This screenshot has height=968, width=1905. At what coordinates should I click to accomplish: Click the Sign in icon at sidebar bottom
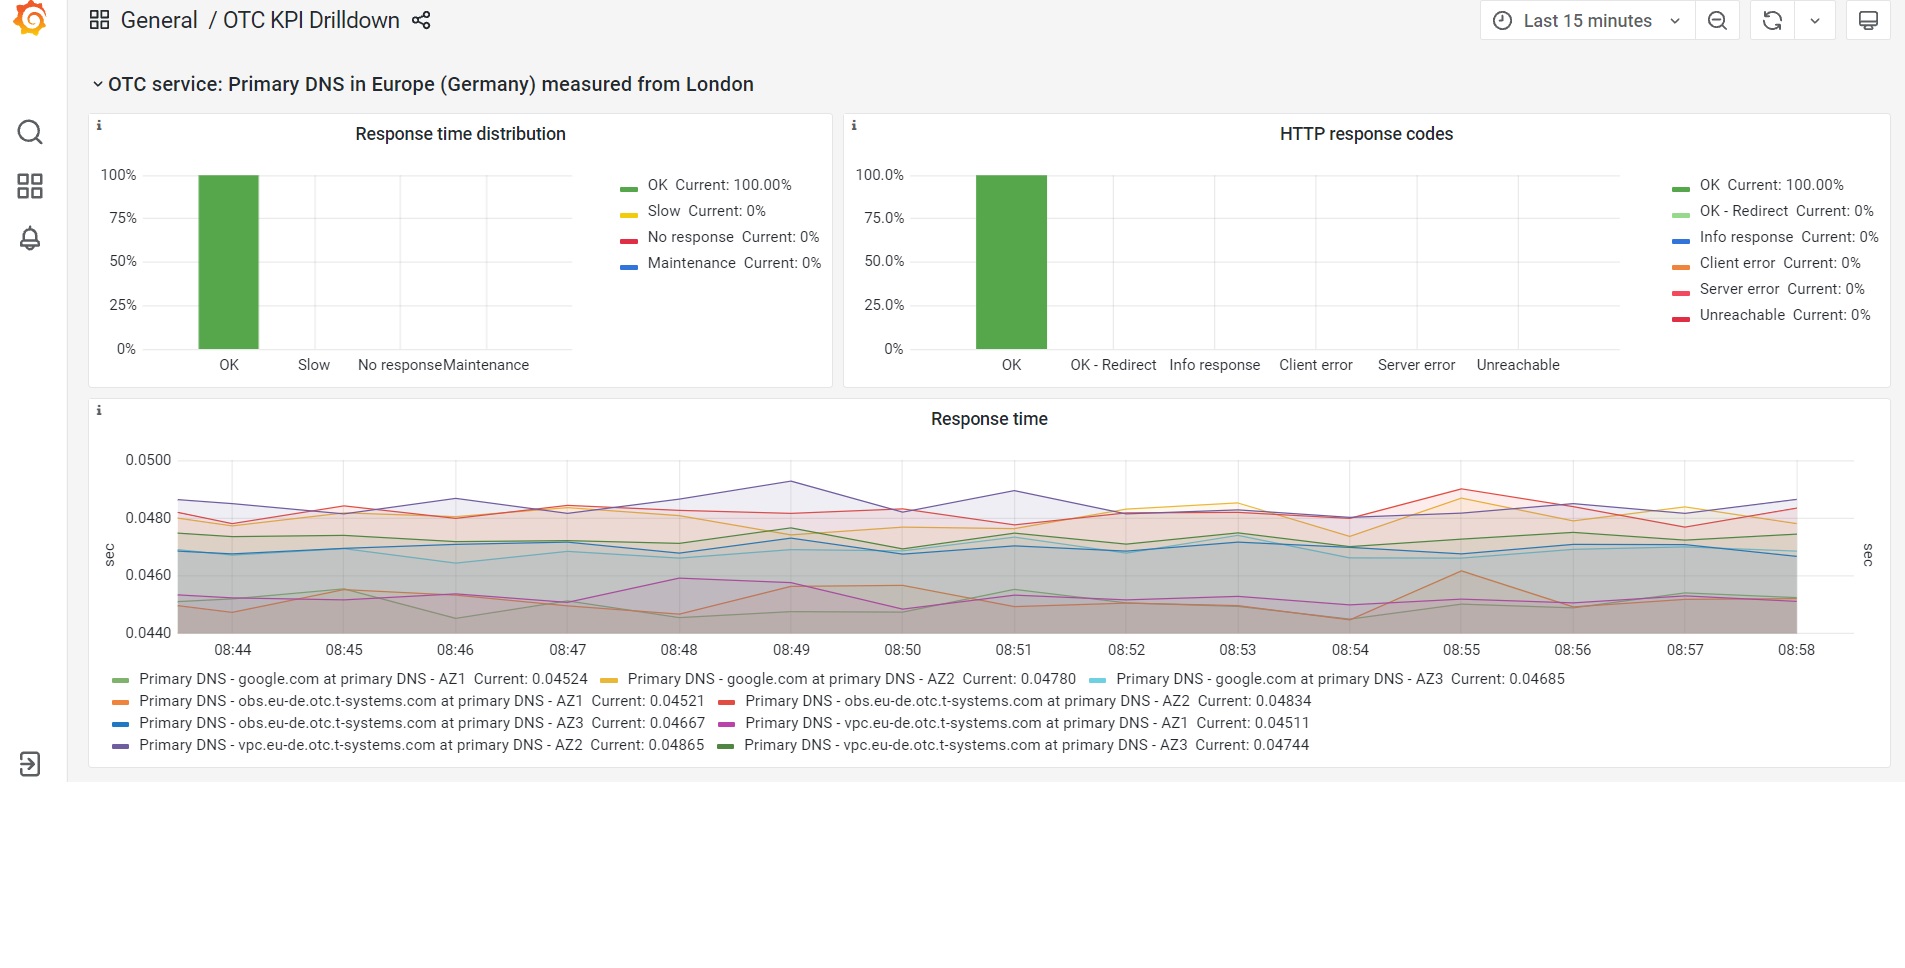click(x=30, y=764)
